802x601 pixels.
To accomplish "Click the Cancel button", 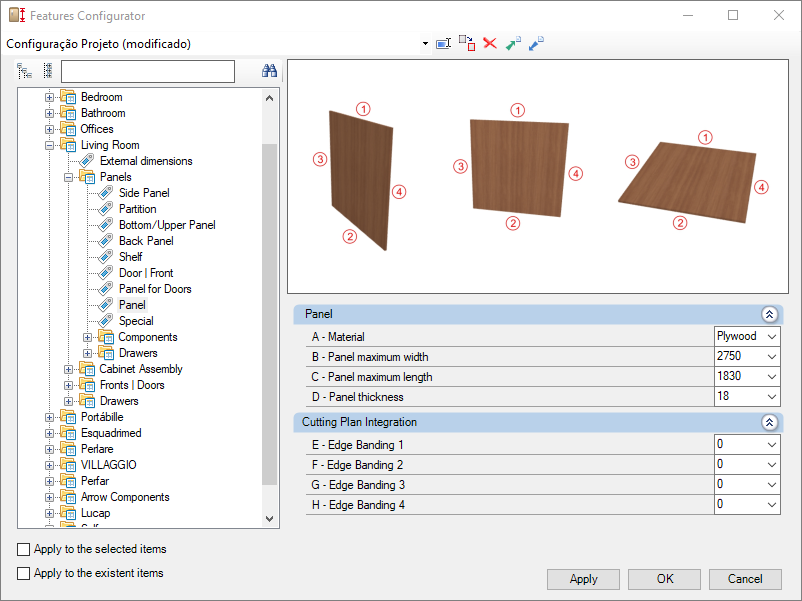I will pyautogui.click(x=745, y=579).
